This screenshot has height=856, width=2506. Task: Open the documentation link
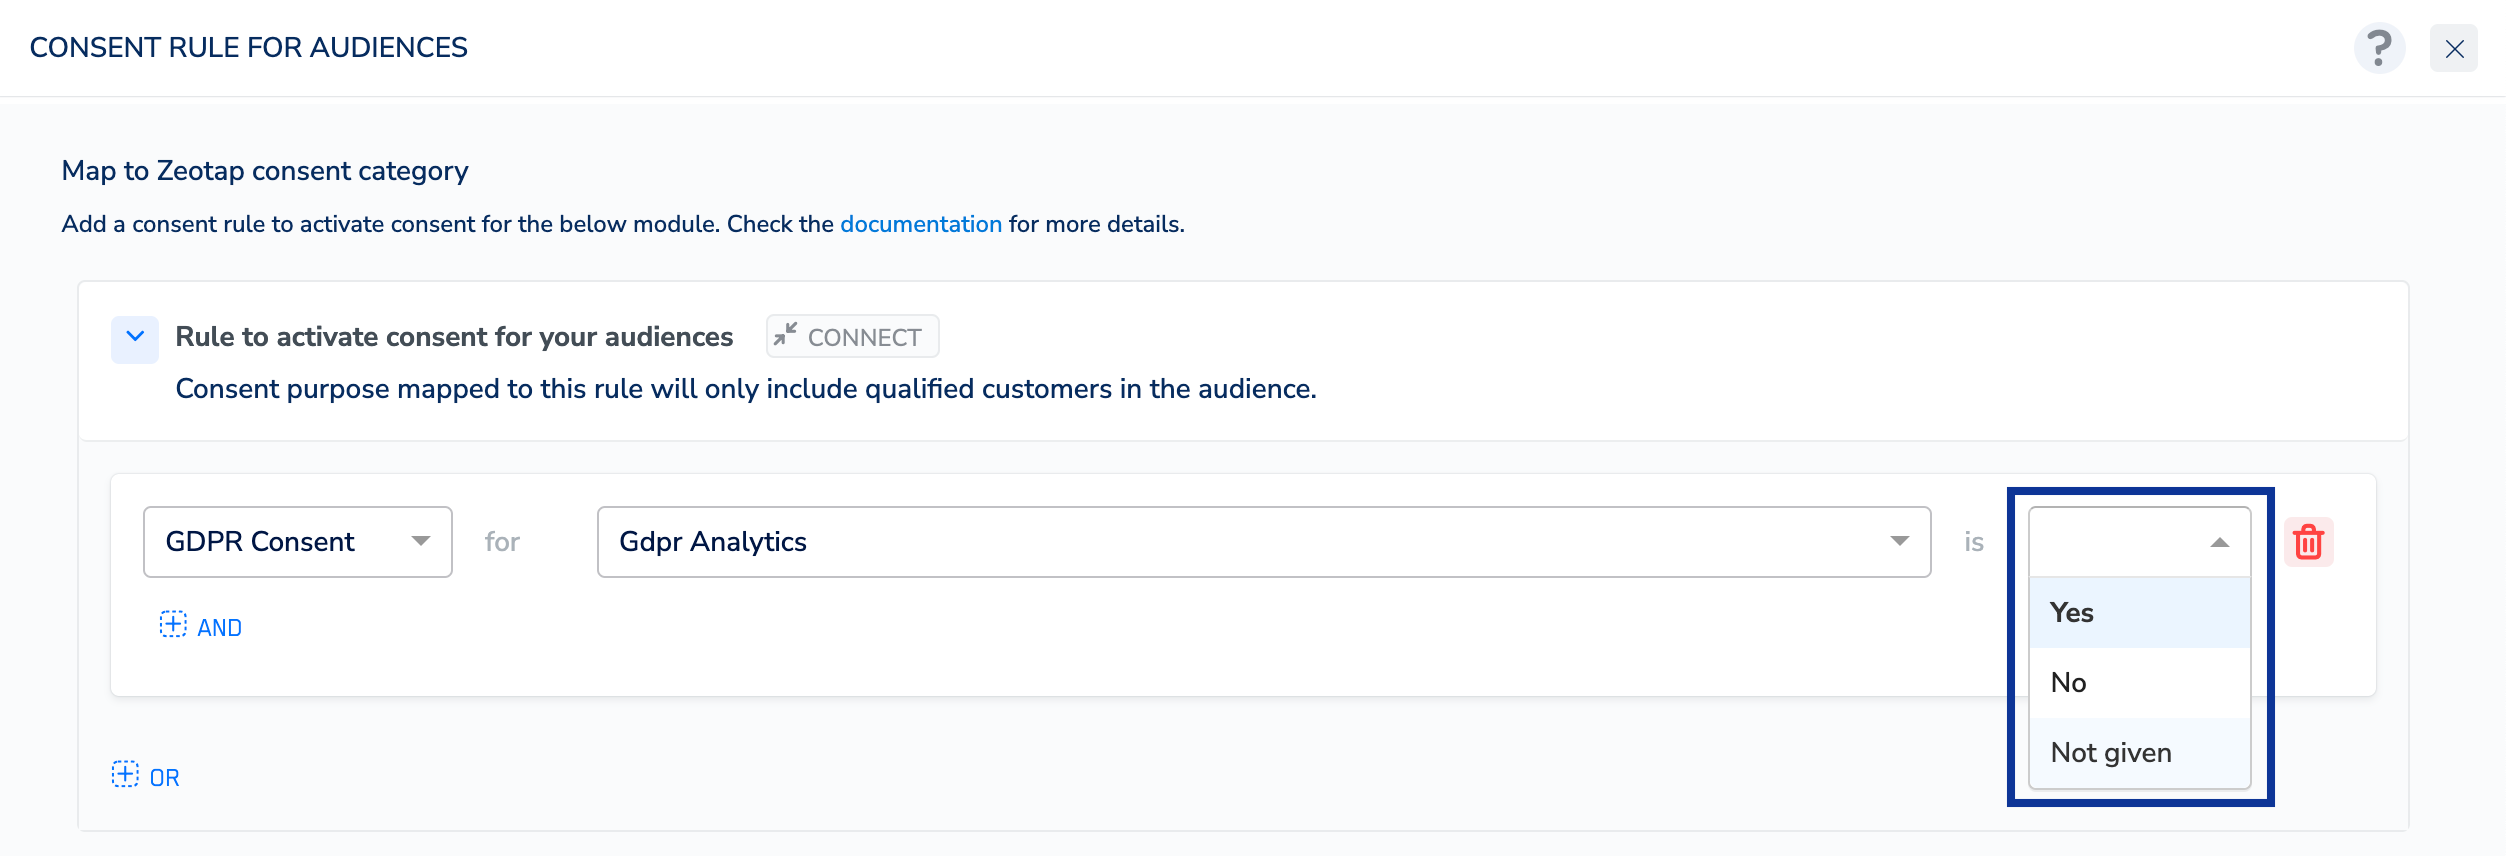[920, 224]
